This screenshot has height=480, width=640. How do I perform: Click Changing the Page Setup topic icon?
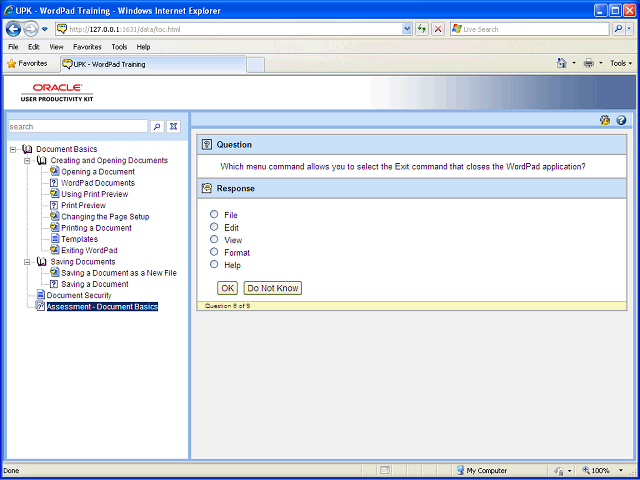[x=54, y=216]
